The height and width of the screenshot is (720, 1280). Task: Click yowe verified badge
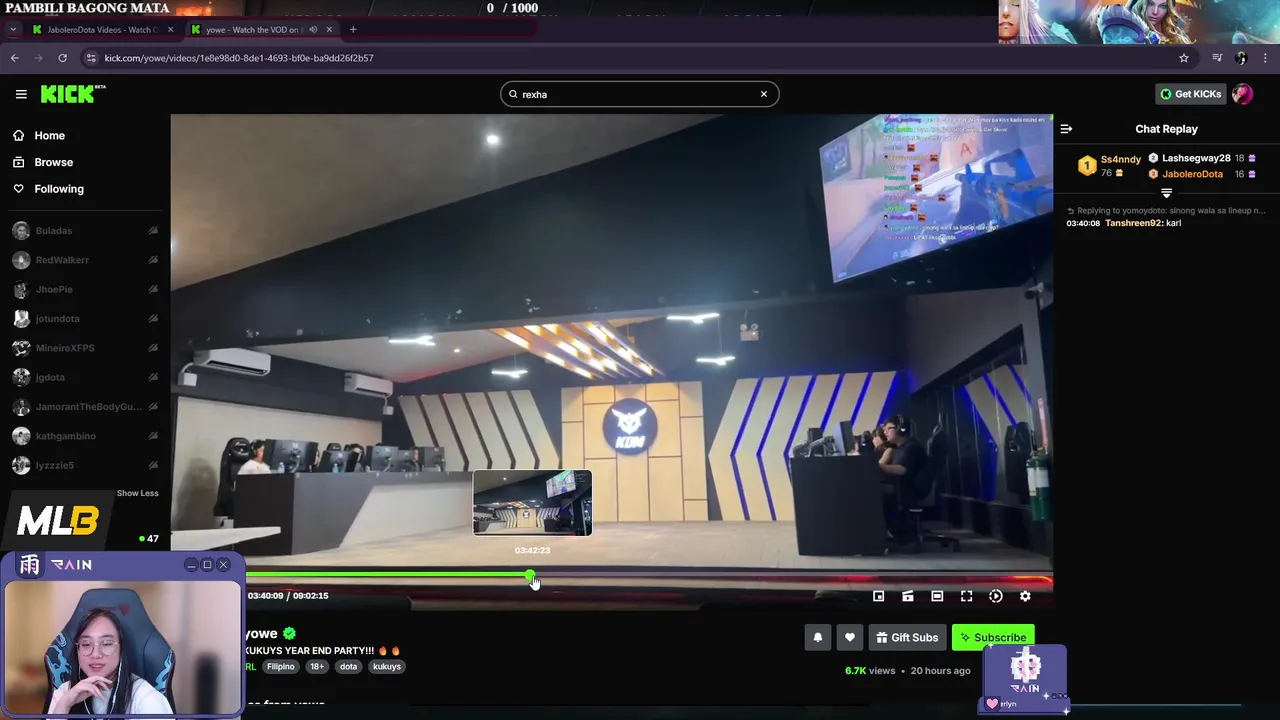(289, 633)
